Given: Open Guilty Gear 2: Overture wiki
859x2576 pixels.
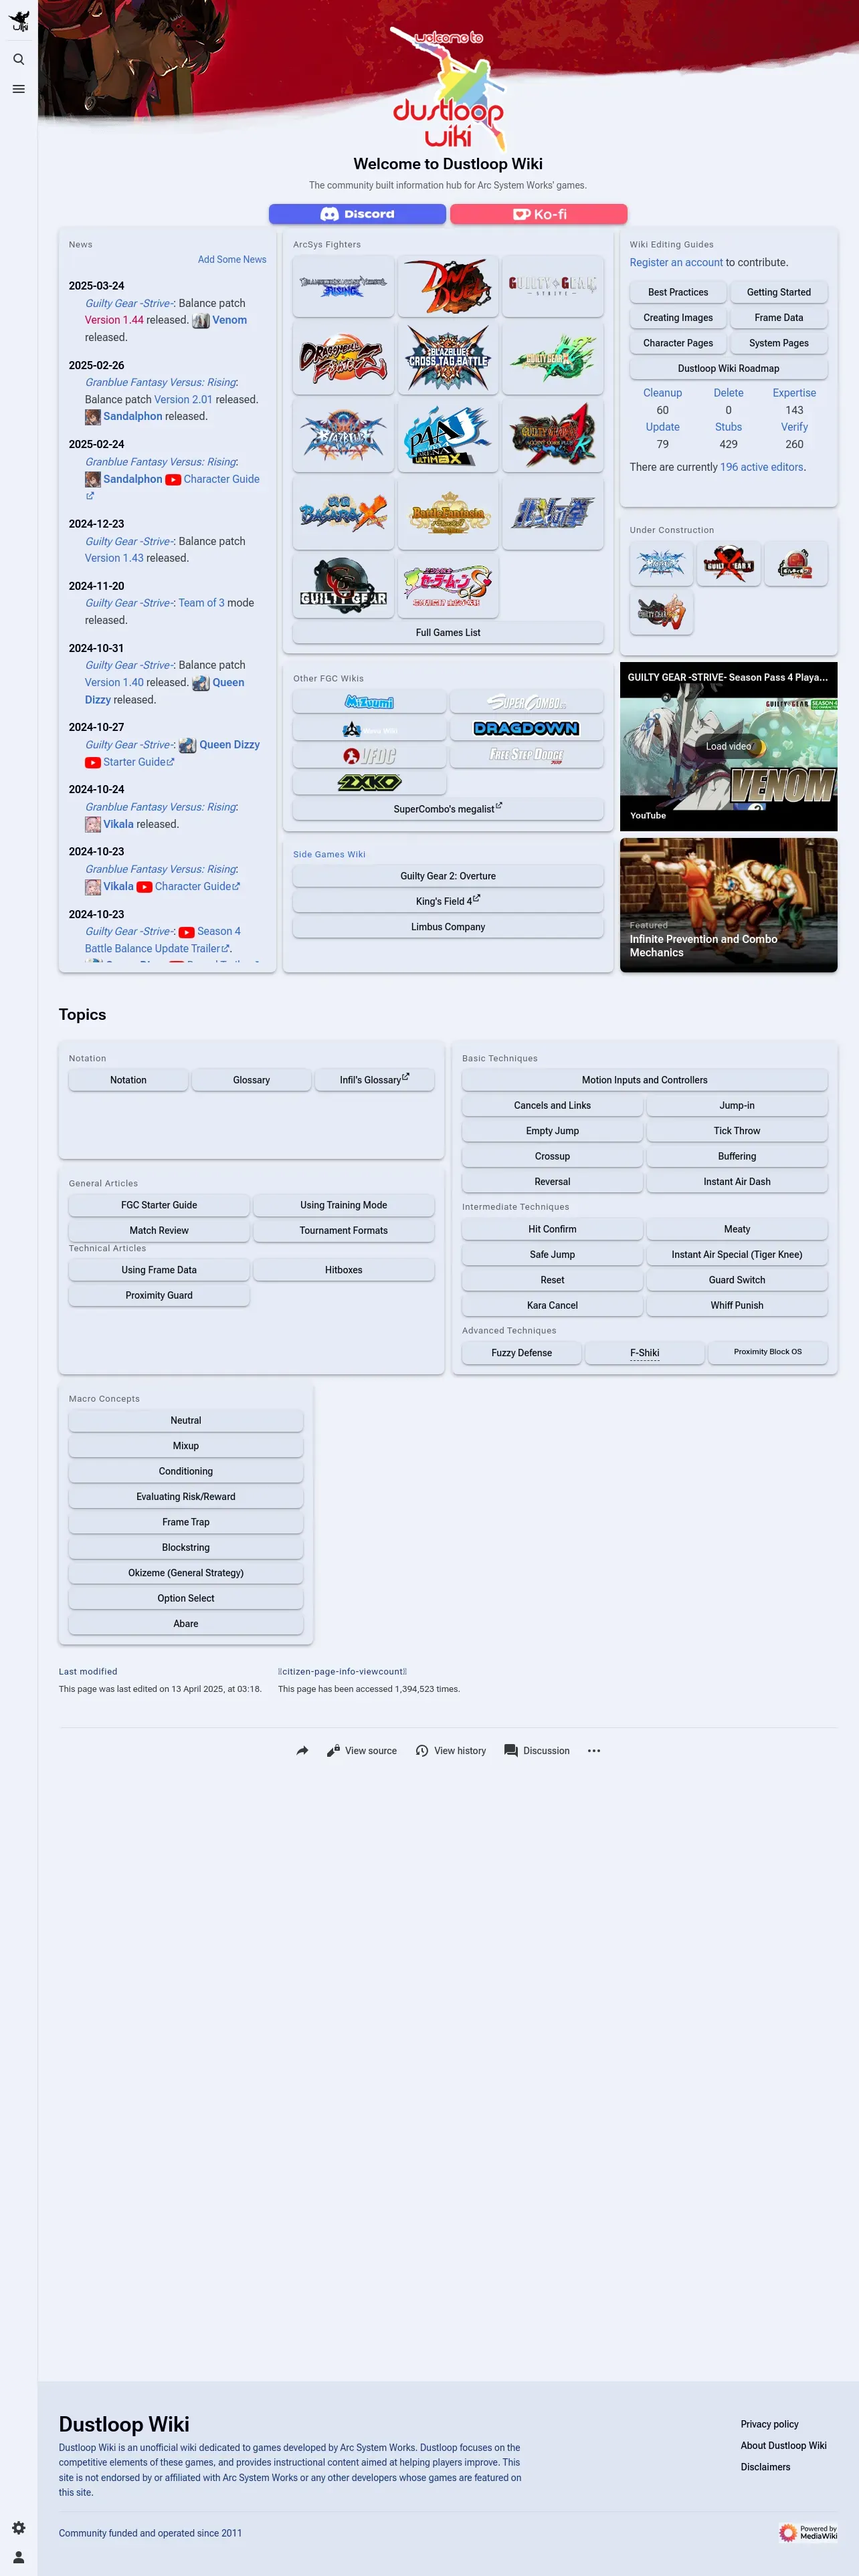Looking at the screenshot, I should 448,876.
